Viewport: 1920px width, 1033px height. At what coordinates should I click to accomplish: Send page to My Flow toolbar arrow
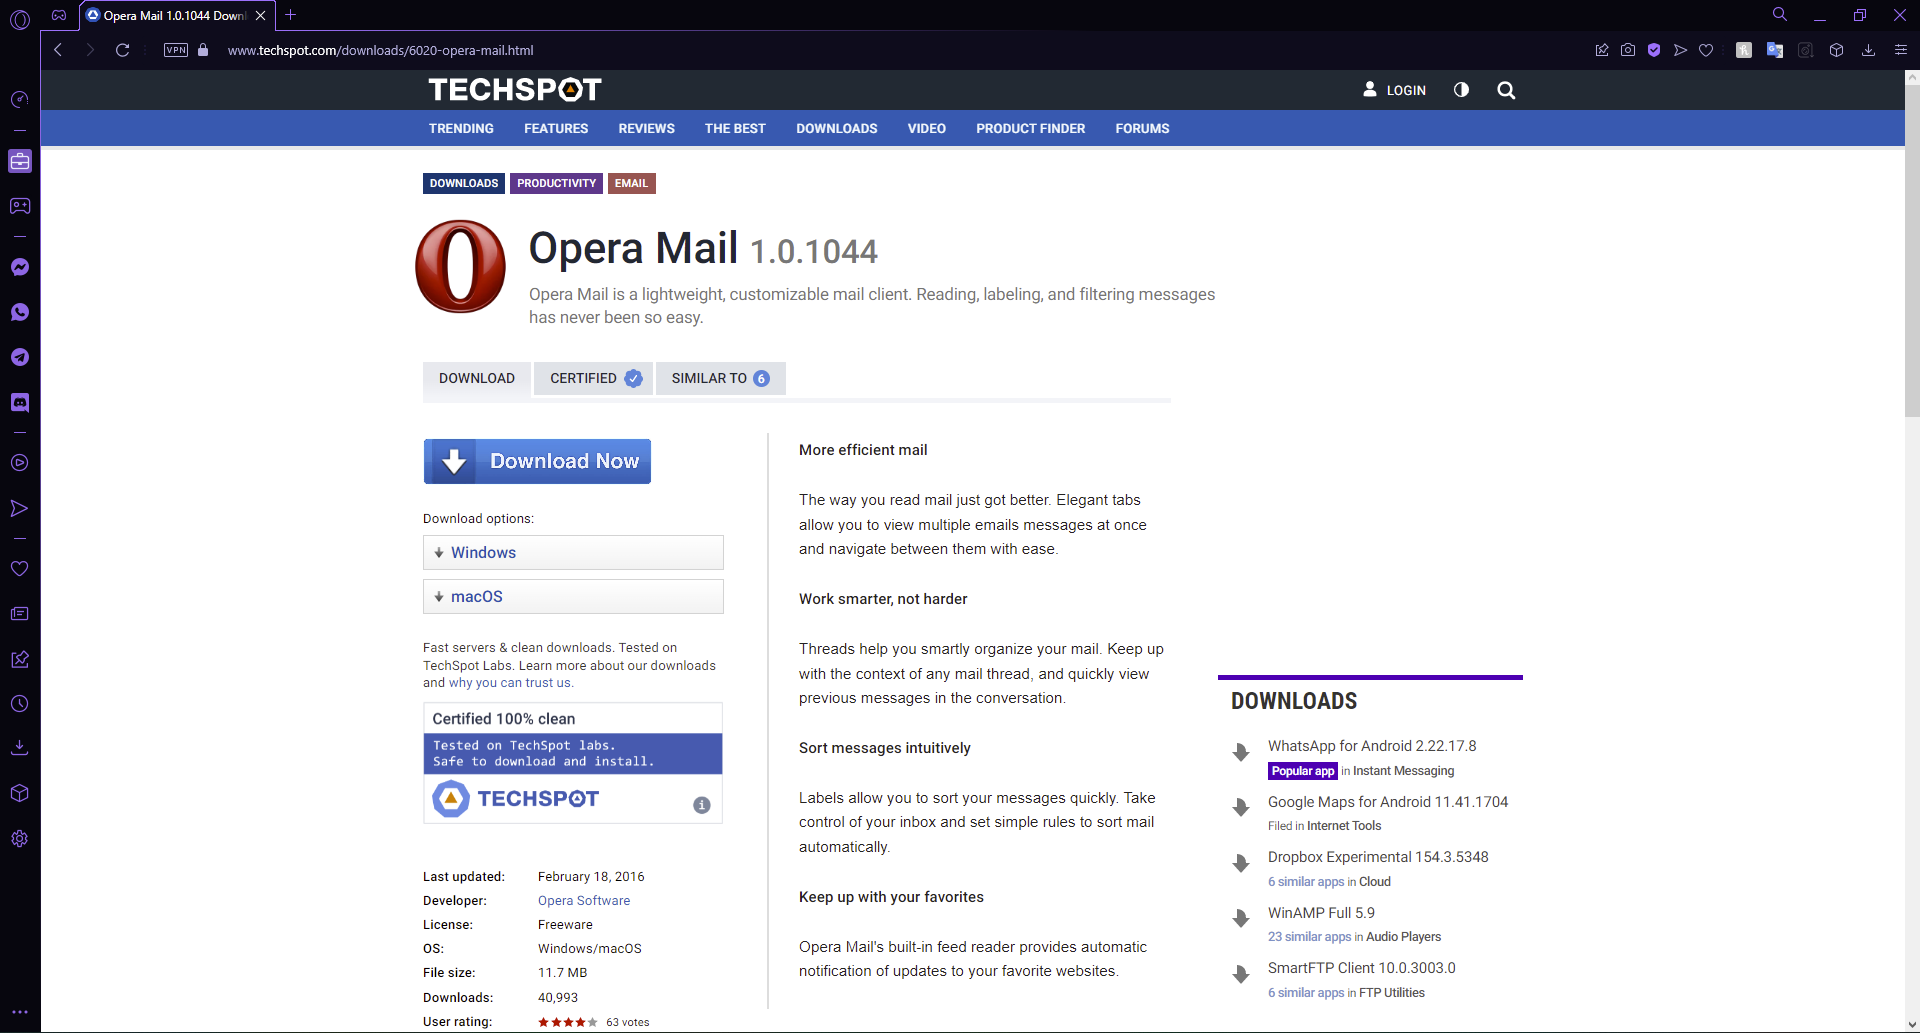[x=1680, y=50]
